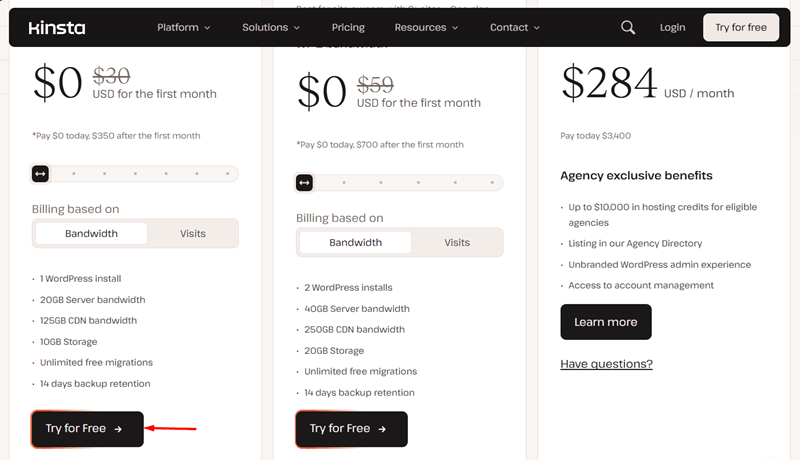The image size is (800, 460).
Task: Expand the Contact menu chevron
Action: (x=537, y=28)
